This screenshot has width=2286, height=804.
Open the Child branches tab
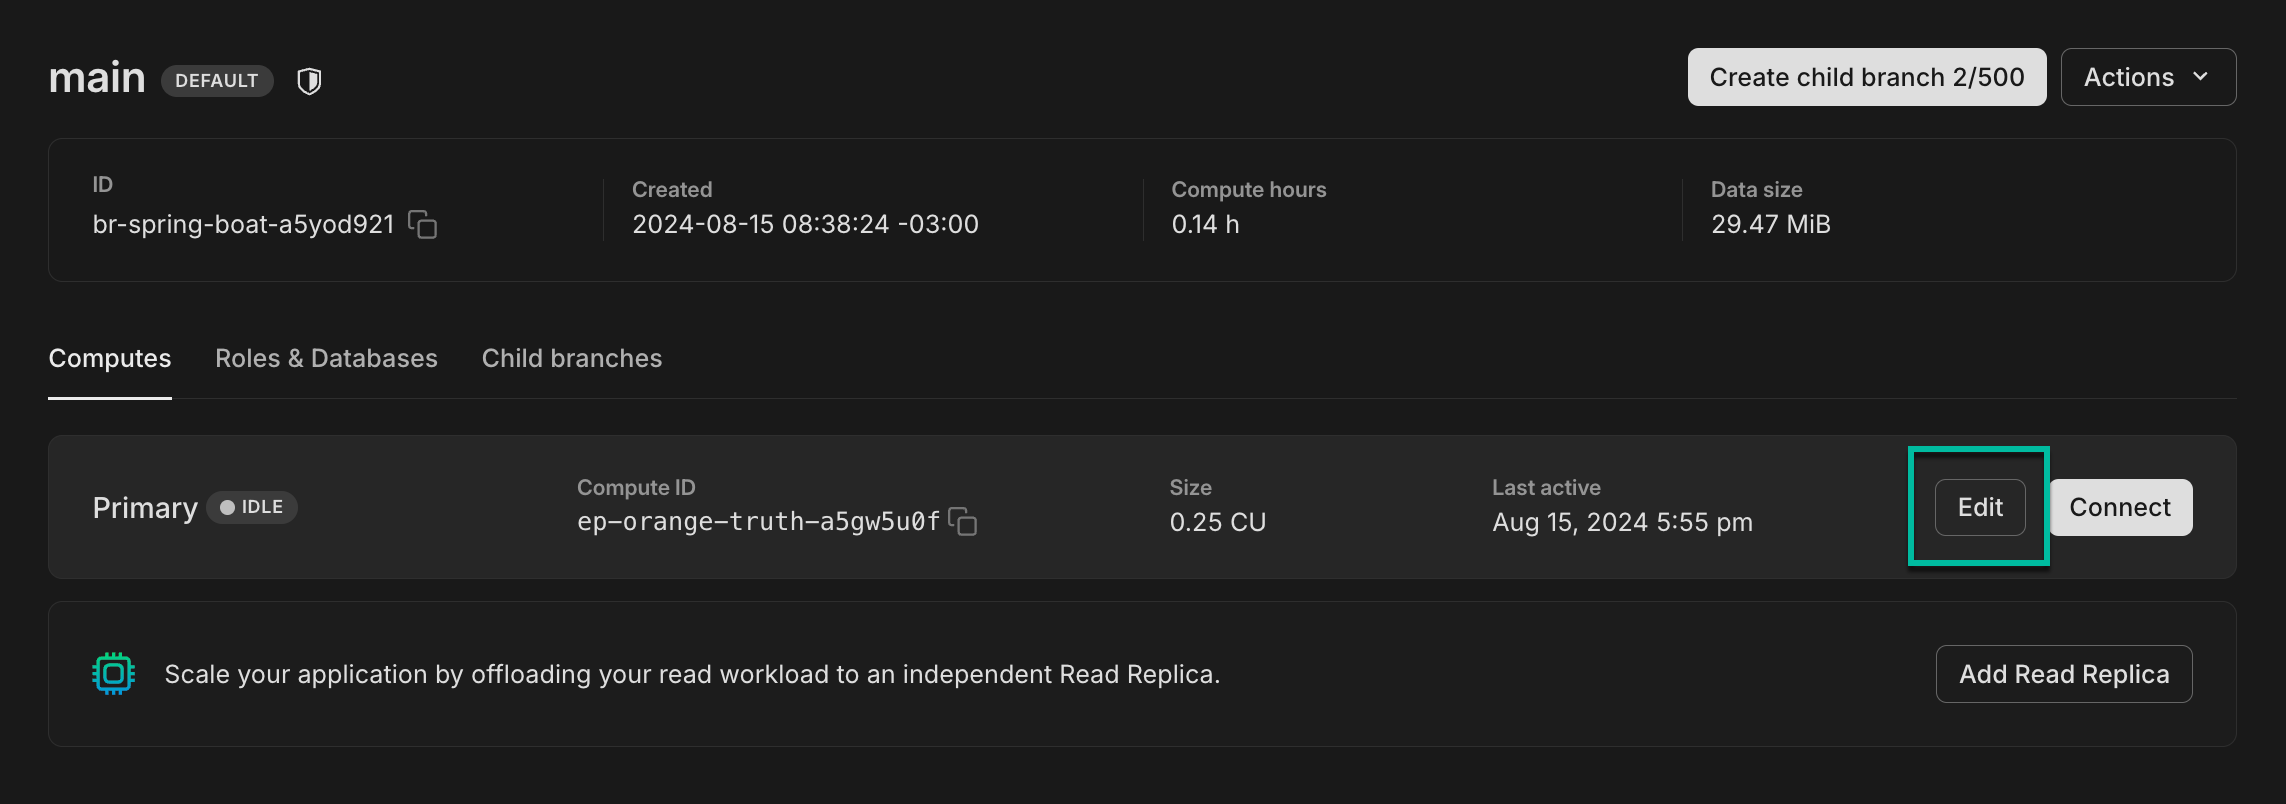pos(572,358)
